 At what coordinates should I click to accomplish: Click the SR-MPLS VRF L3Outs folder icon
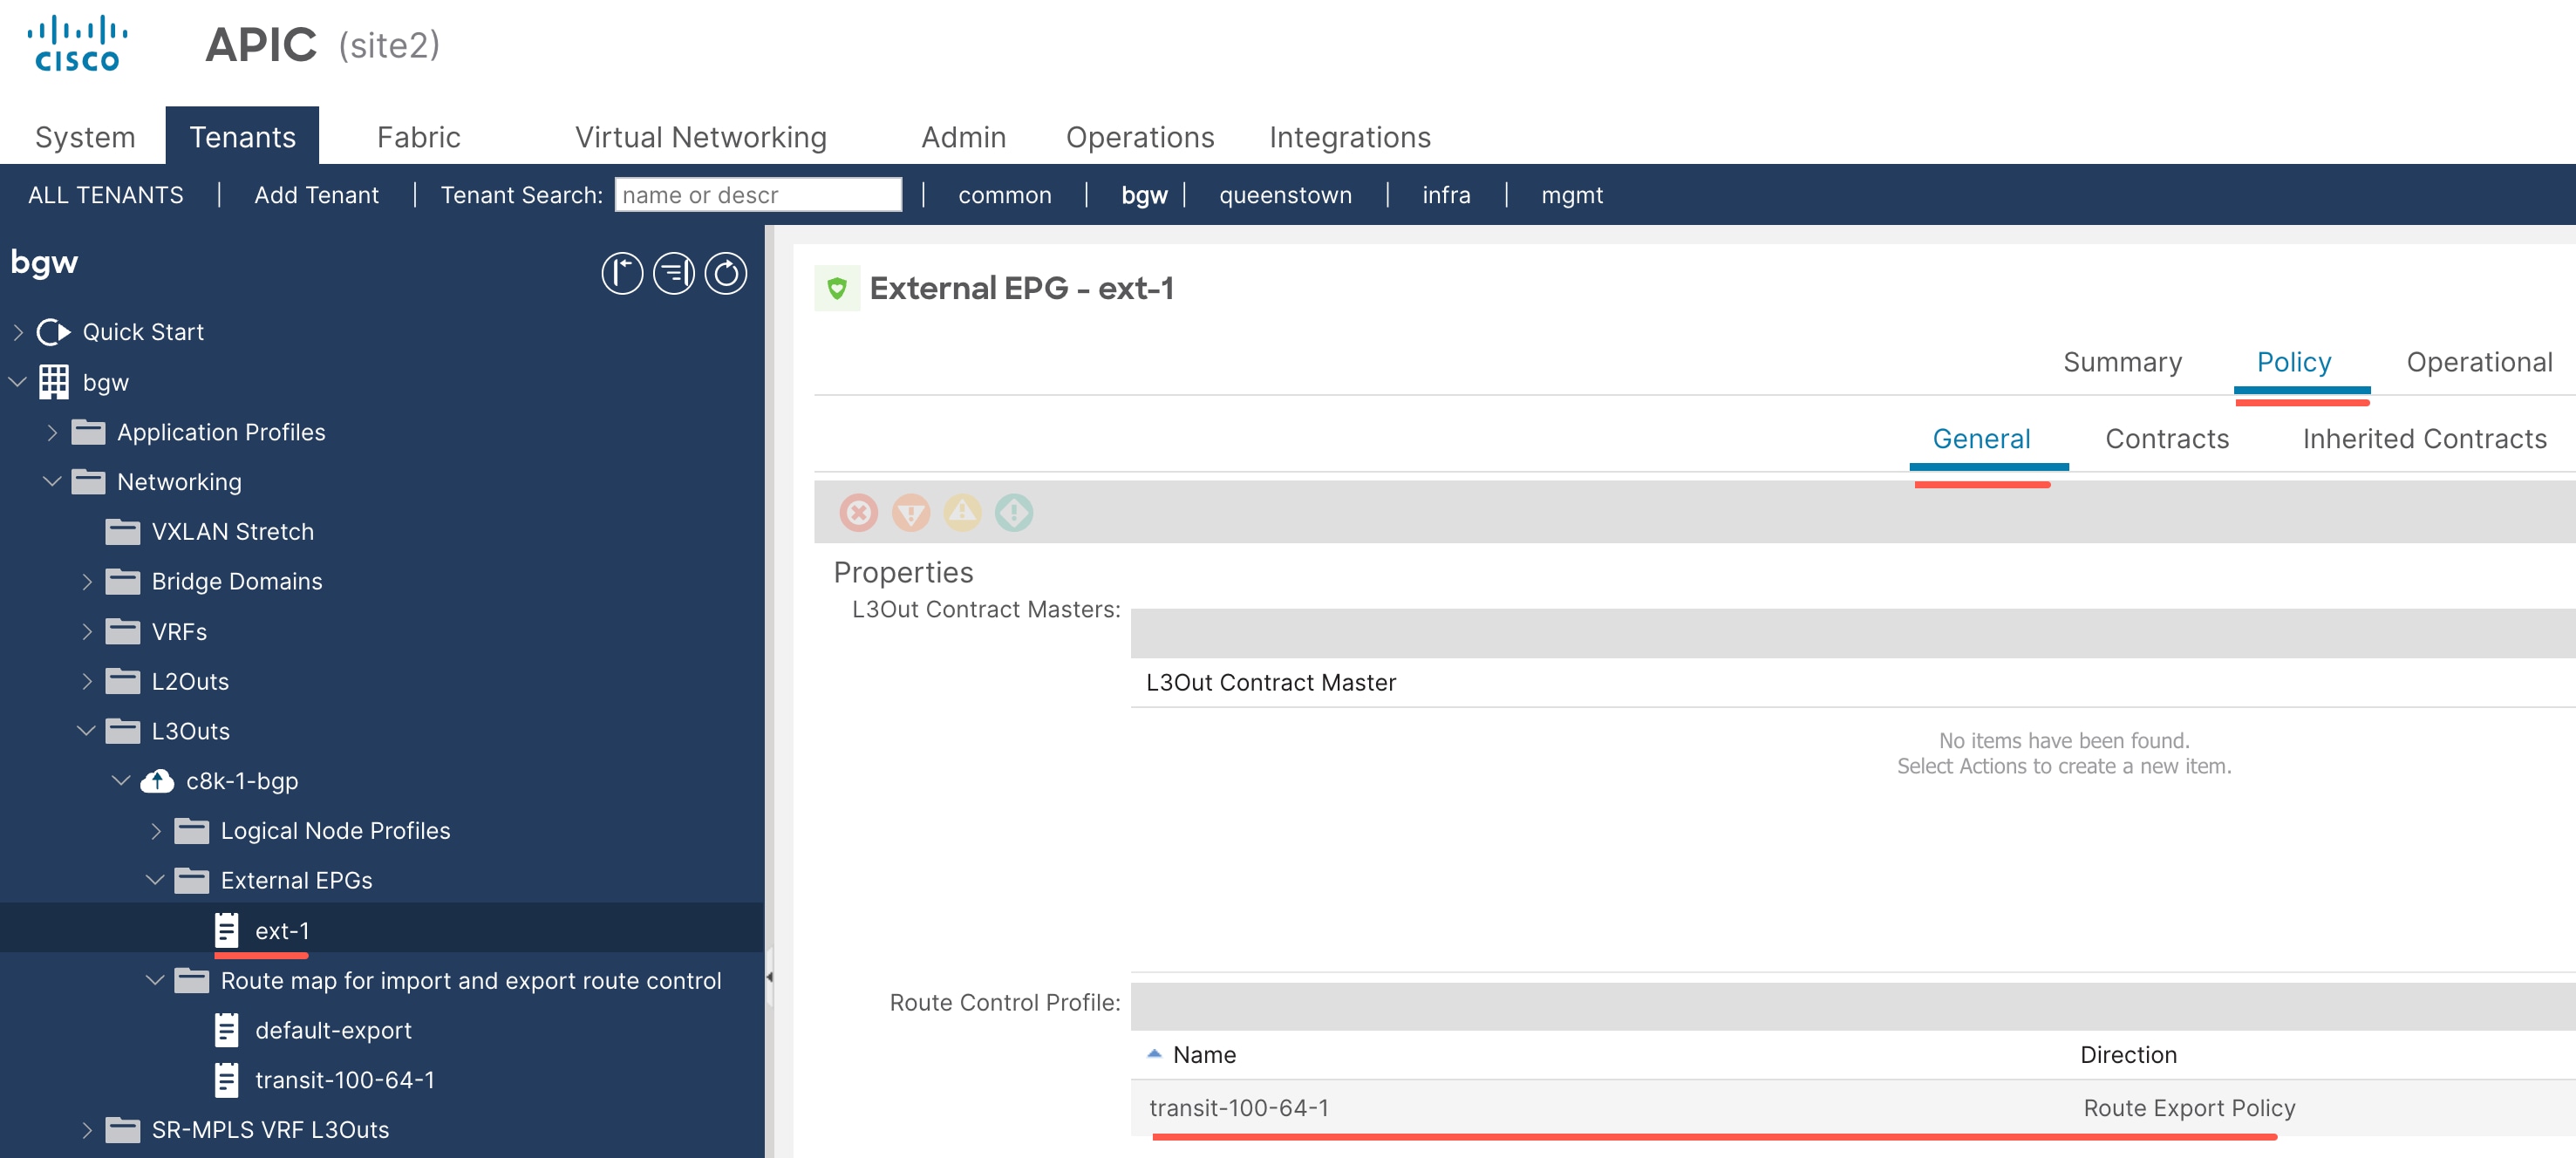point(123,1130)
